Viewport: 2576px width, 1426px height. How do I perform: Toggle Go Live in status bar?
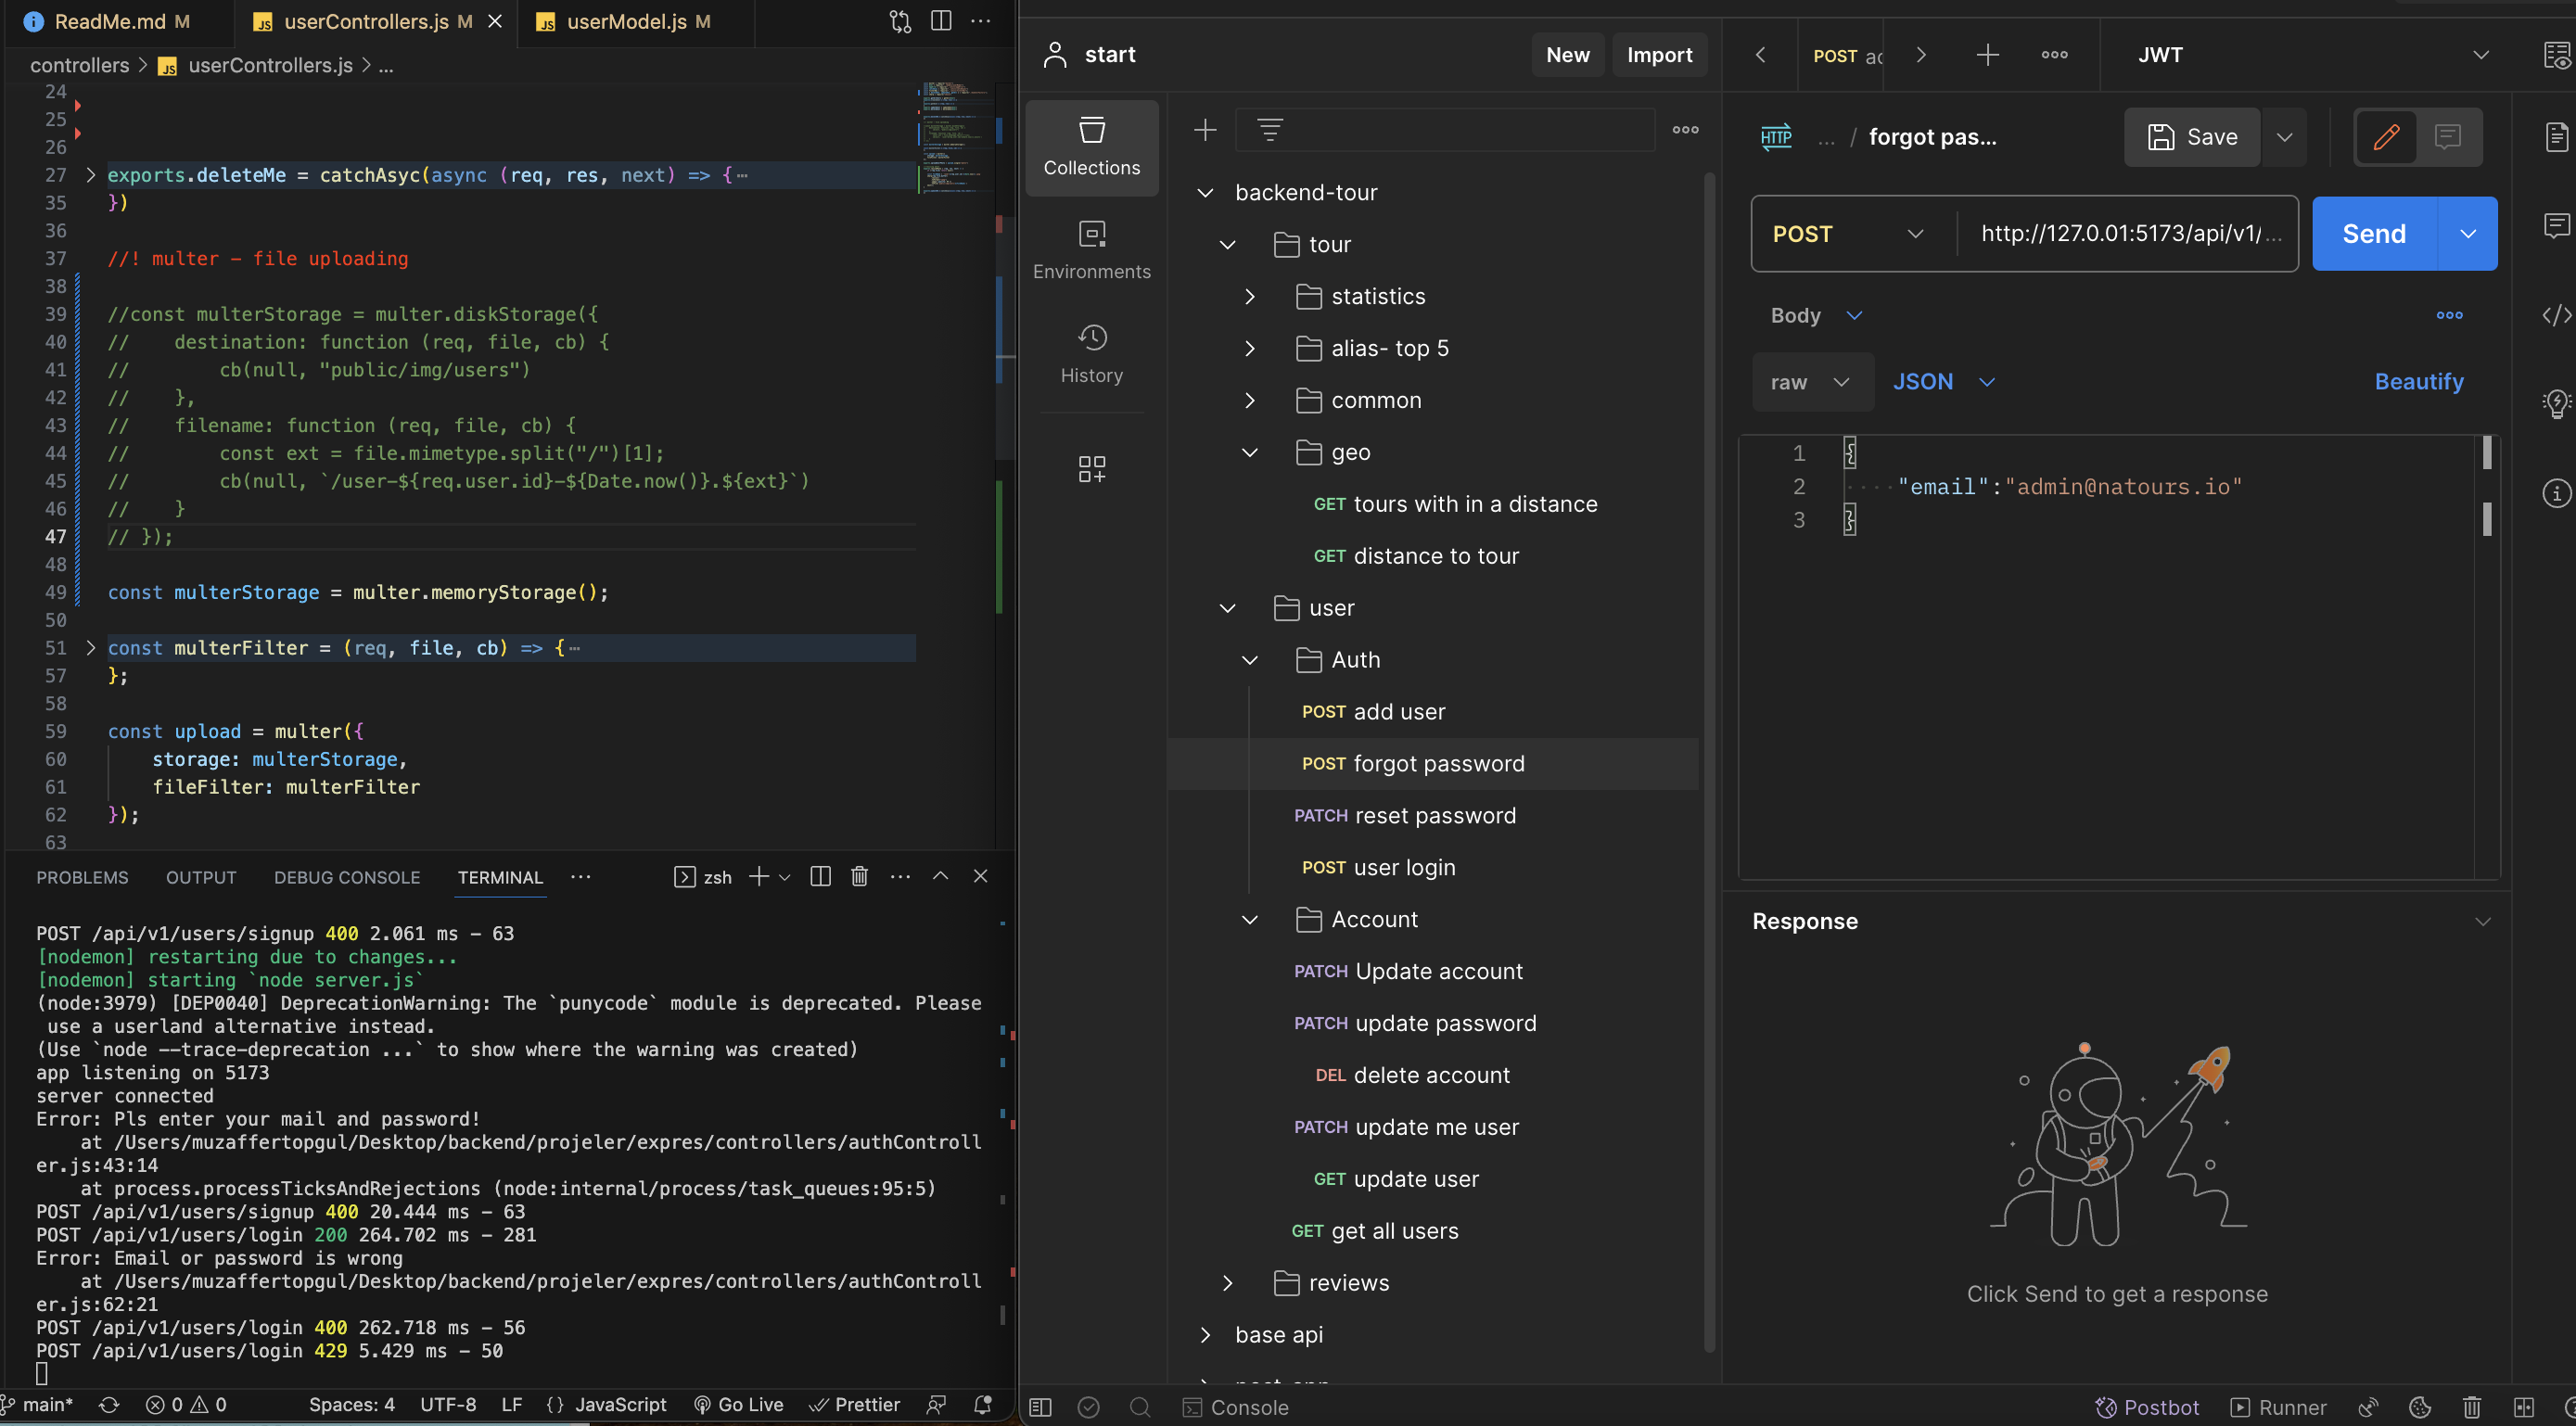point(739,1404)
